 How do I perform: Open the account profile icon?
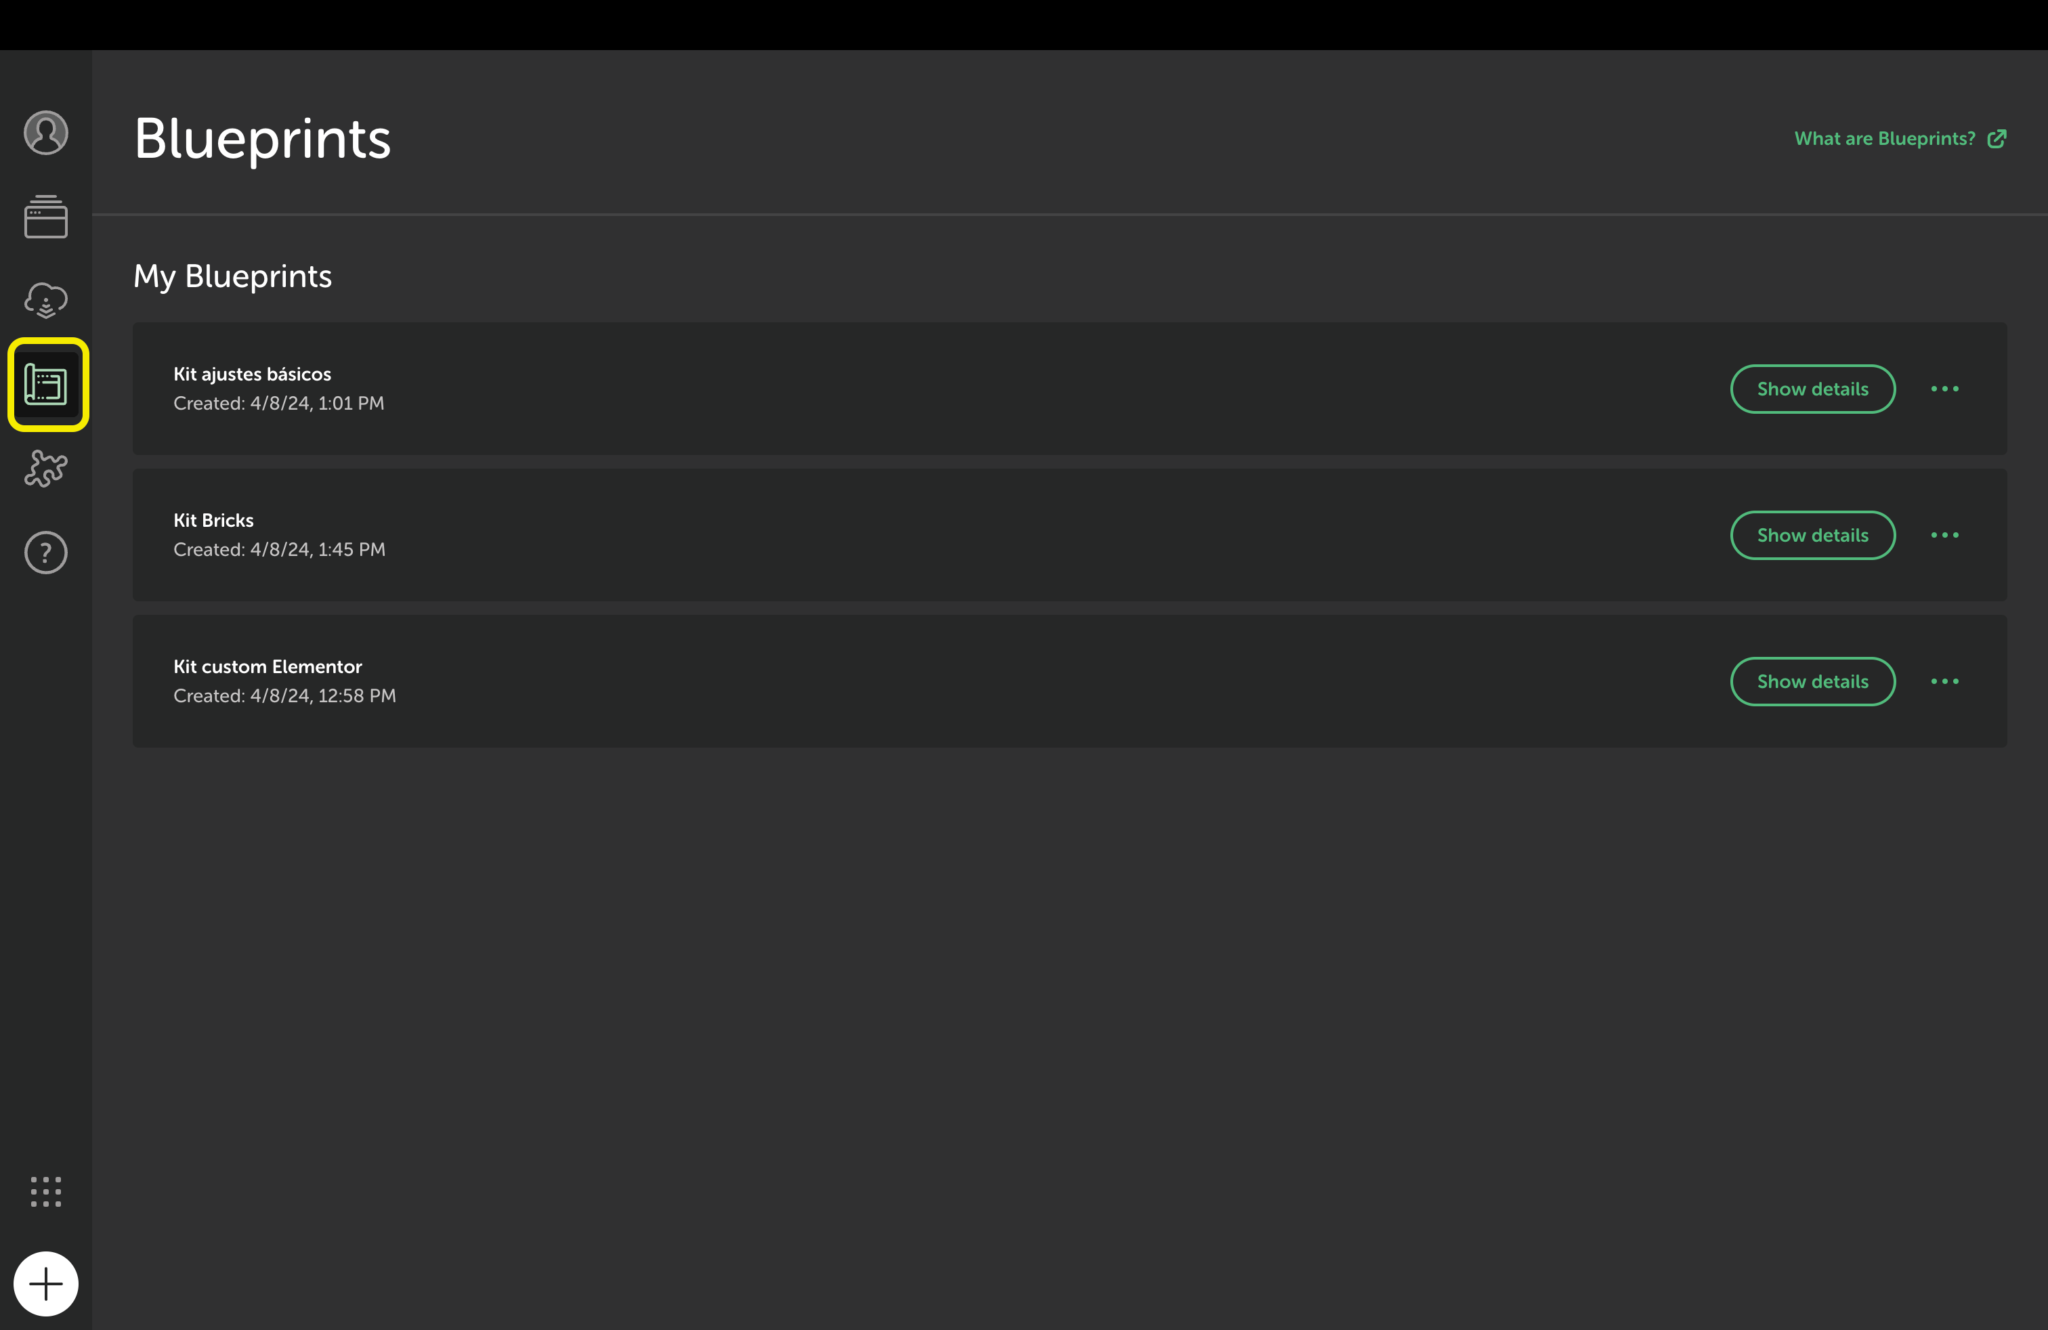click(45, 133)
